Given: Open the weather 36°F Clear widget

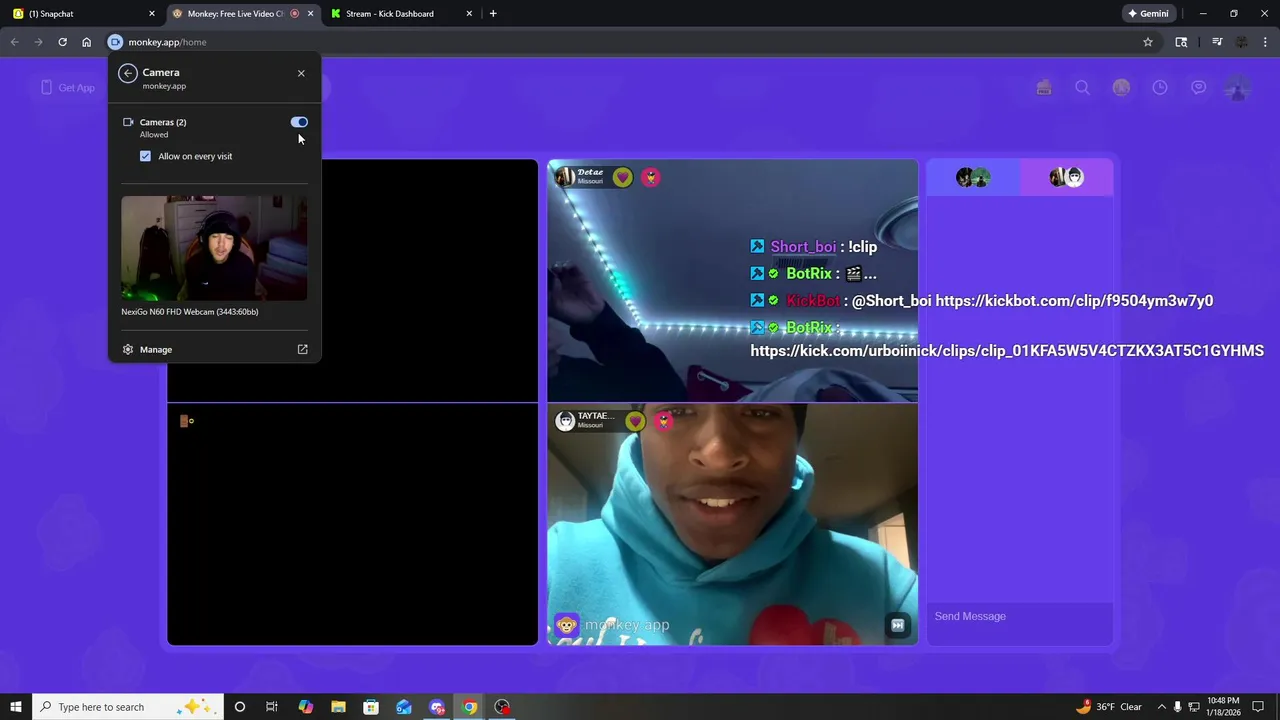Looking at the screenshot, I should [1109, 707].
